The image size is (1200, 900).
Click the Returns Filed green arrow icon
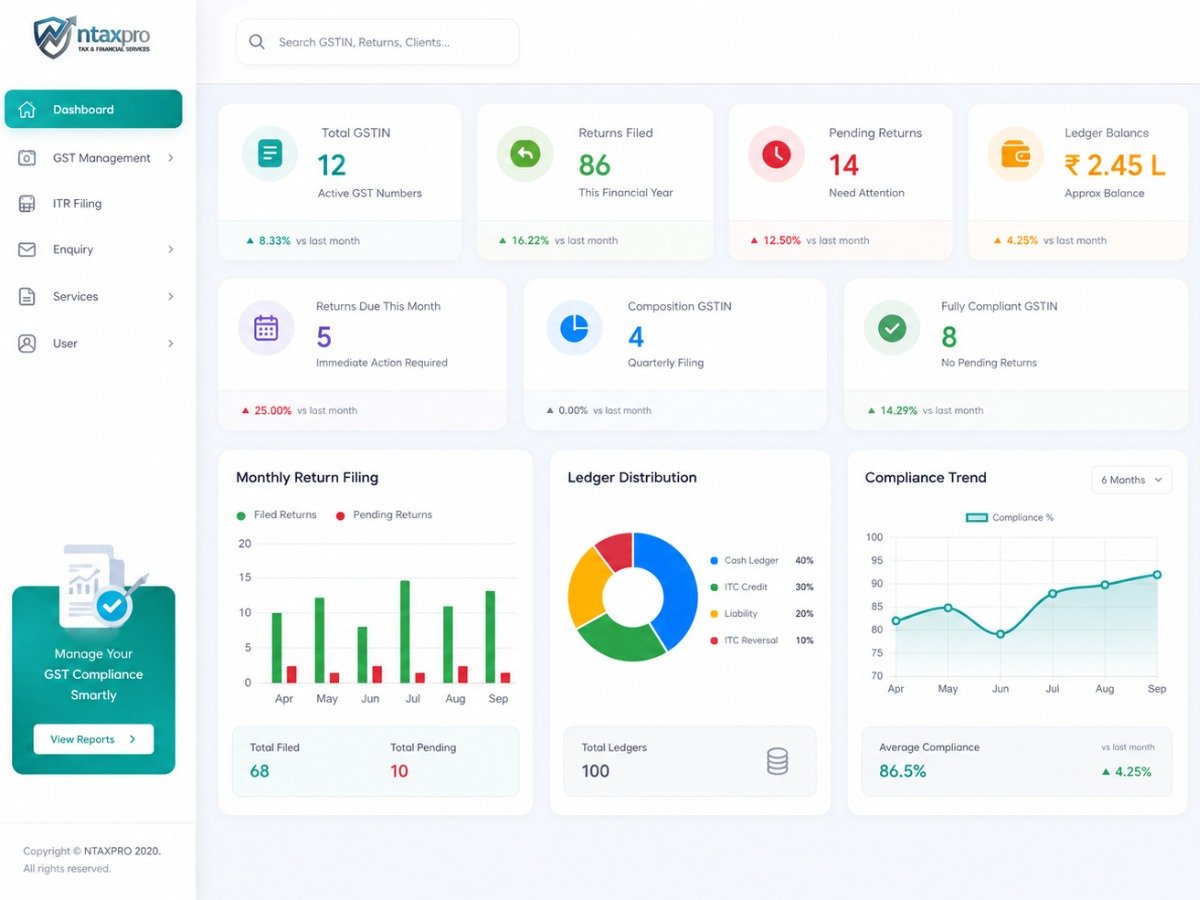coord(525,153)
